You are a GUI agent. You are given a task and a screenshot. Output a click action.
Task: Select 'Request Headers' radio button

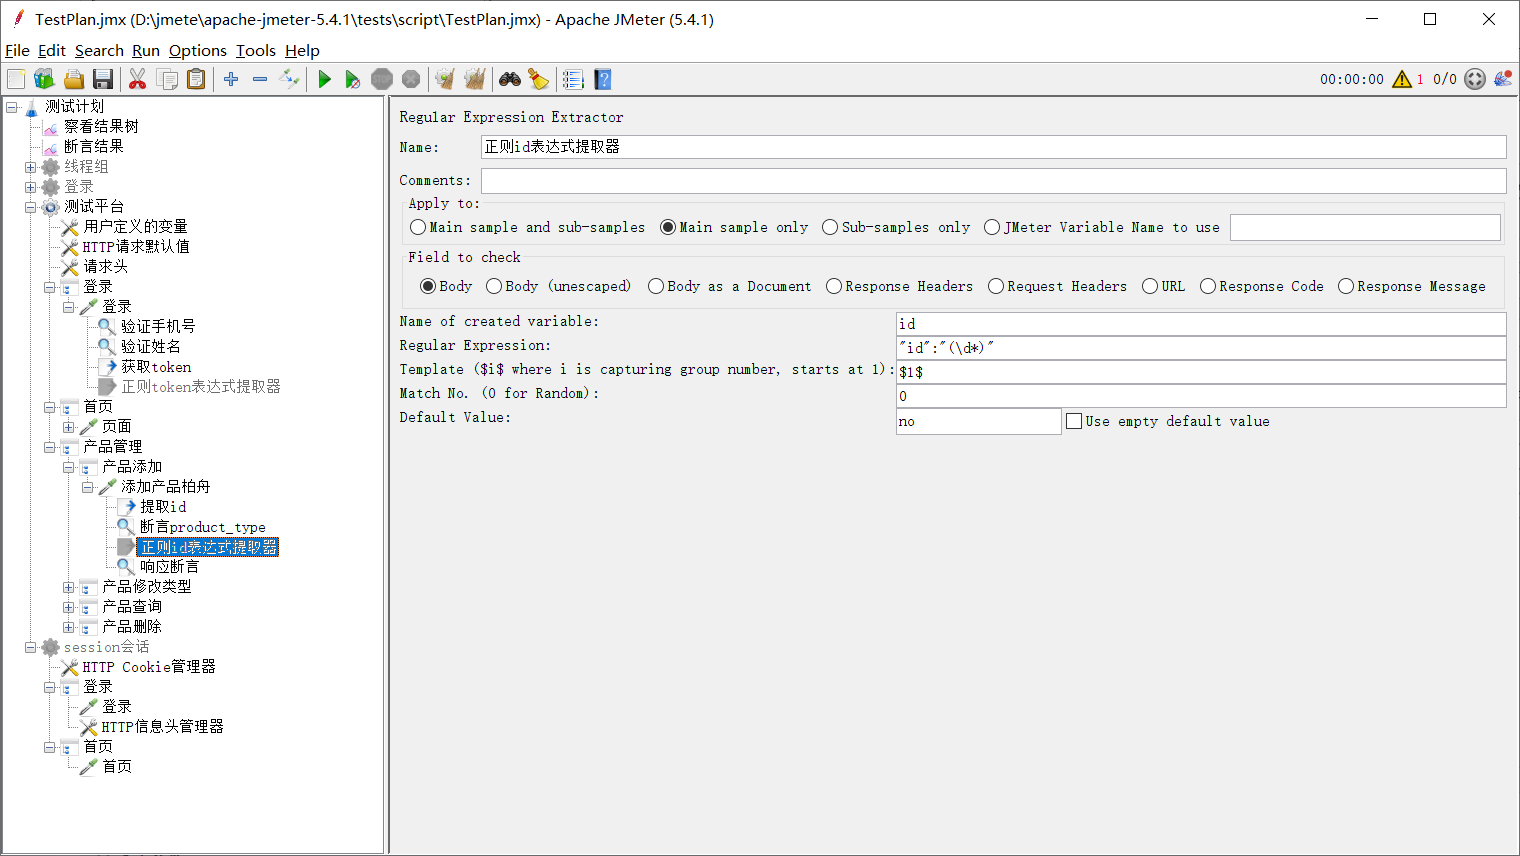[x=996, y=286]
